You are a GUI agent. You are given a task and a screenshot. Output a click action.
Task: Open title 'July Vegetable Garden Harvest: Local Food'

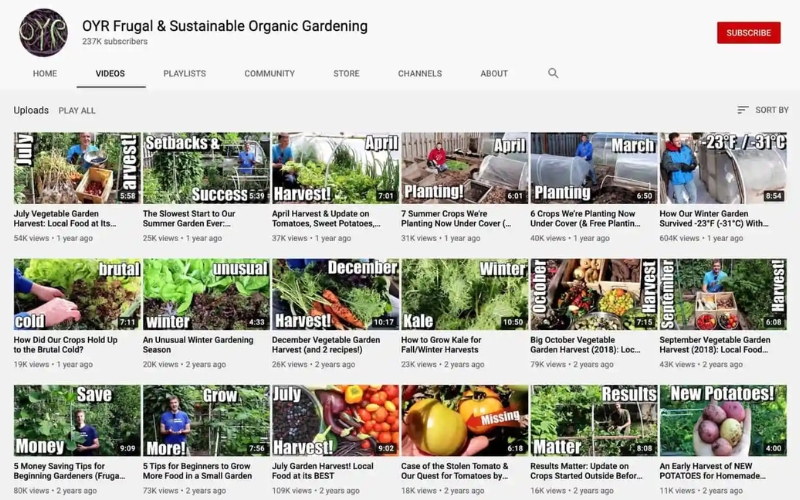click(65, 218)
